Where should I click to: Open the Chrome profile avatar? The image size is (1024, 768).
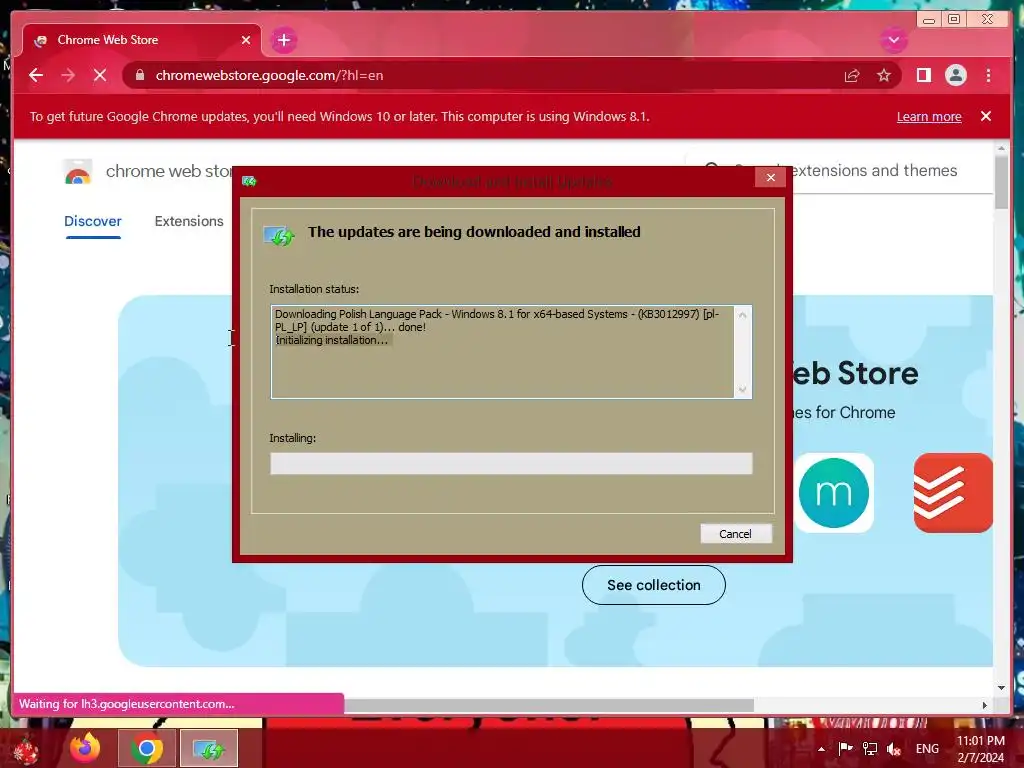coord(955,75)
